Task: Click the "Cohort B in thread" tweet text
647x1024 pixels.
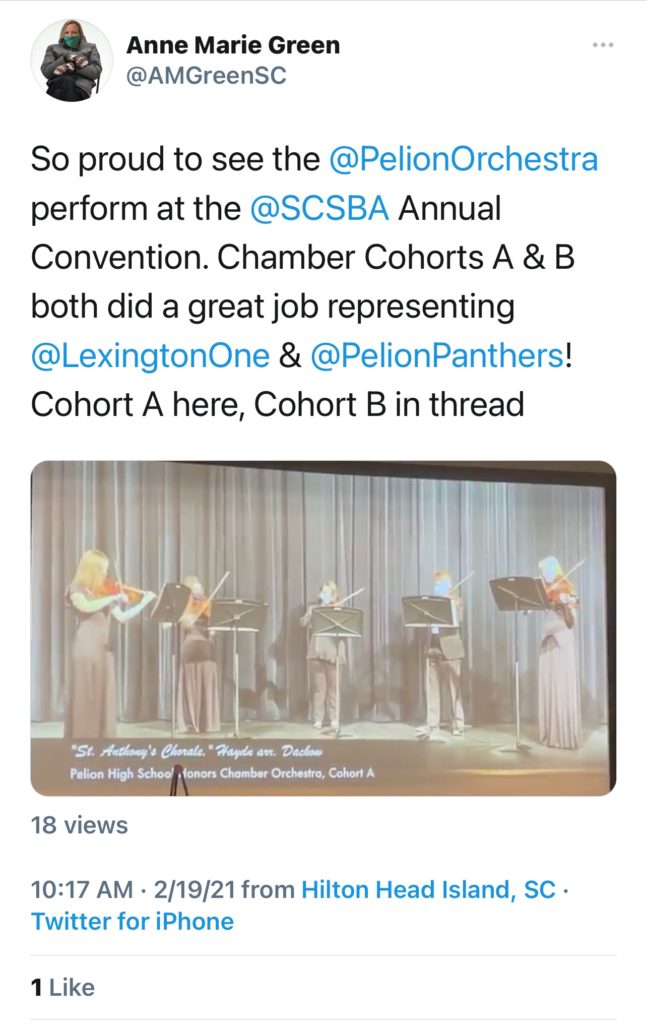Action: point(390,404)
